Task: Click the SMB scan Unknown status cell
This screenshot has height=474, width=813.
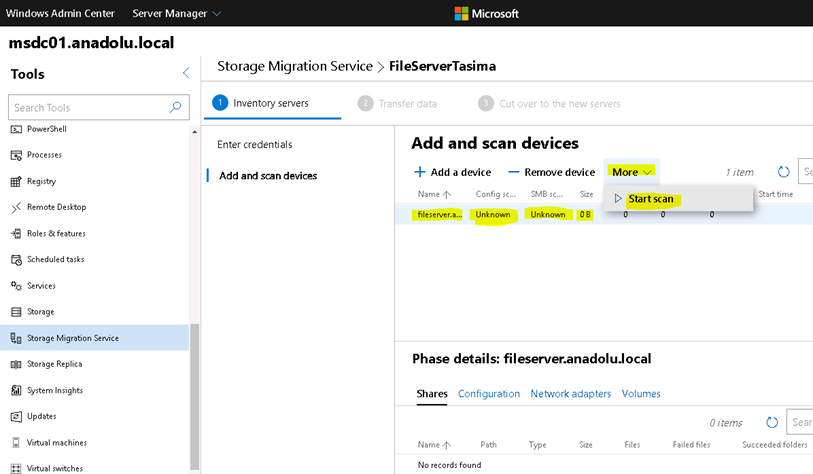Action: click(x=548, y=214)
